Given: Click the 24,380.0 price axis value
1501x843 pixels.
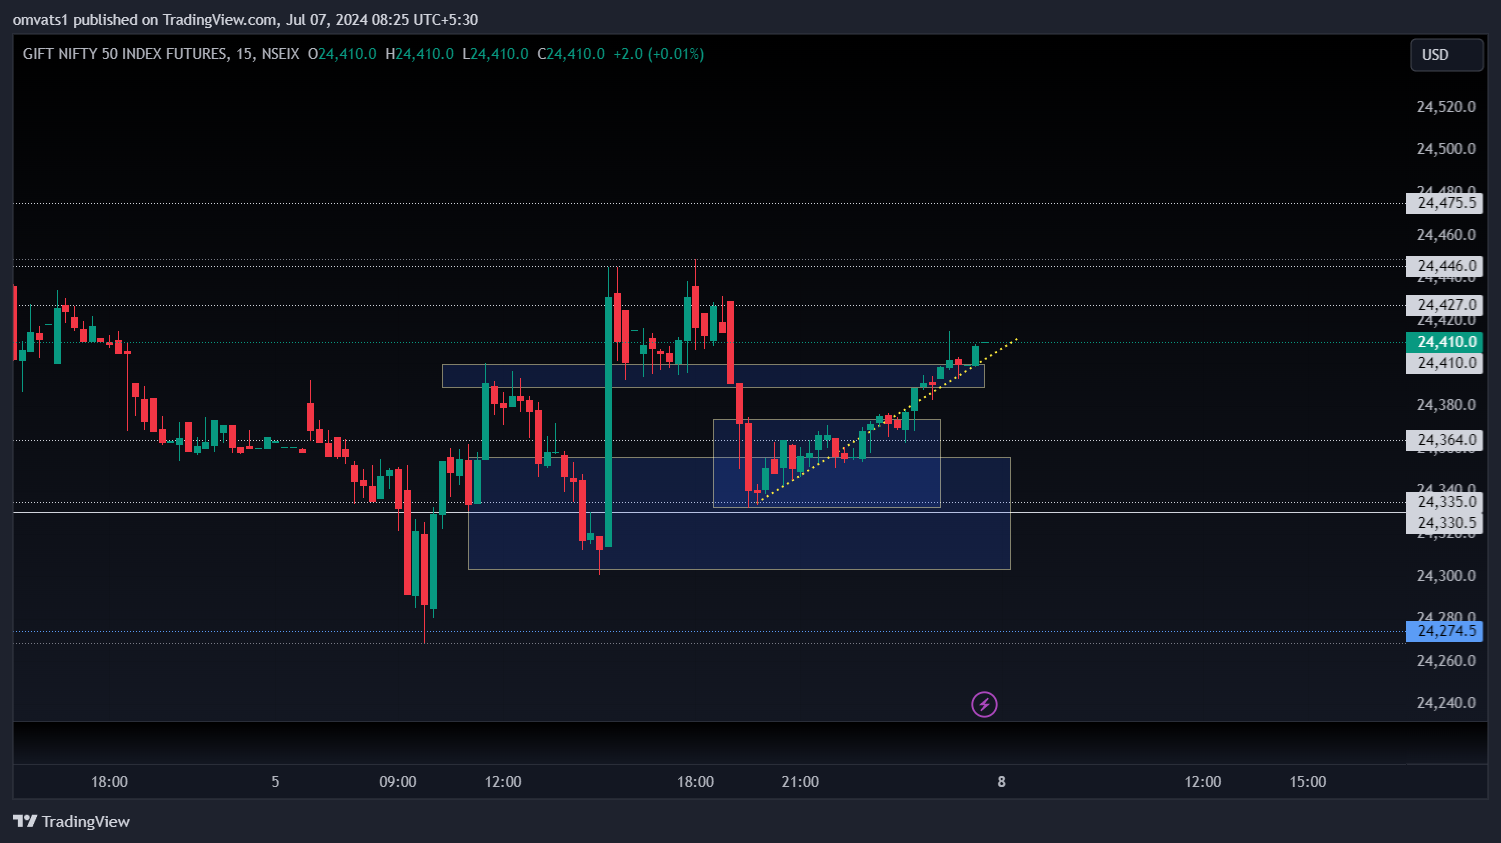Looking at the screenshot, I should pos(1446,405).
